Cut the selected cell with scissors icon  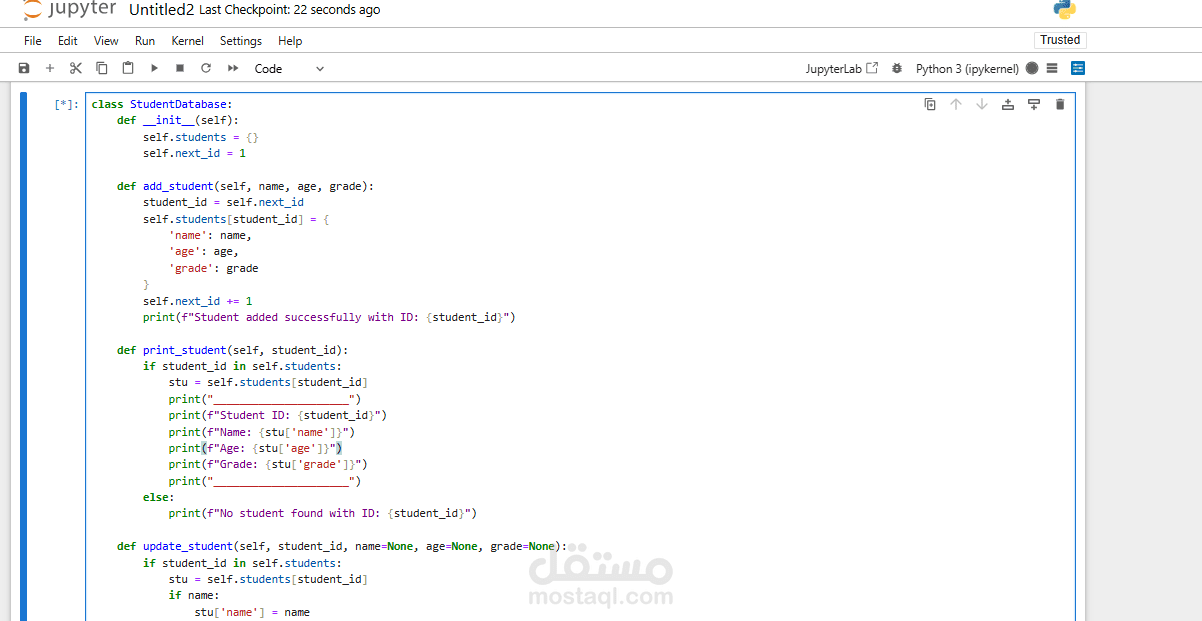[x=76, y=68]
